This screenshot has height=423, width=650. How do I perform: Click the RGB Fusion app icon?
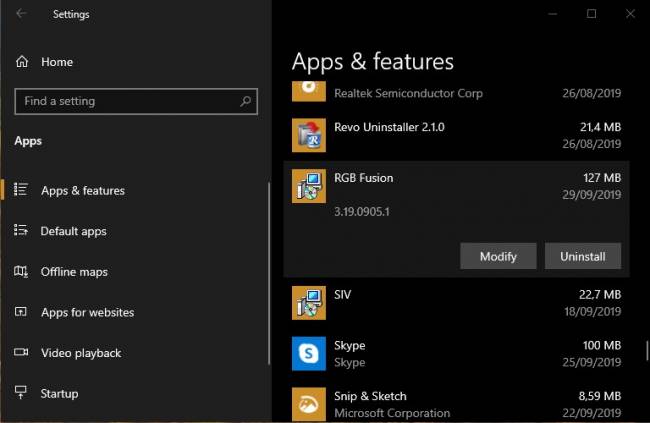[x=310, y=187]
